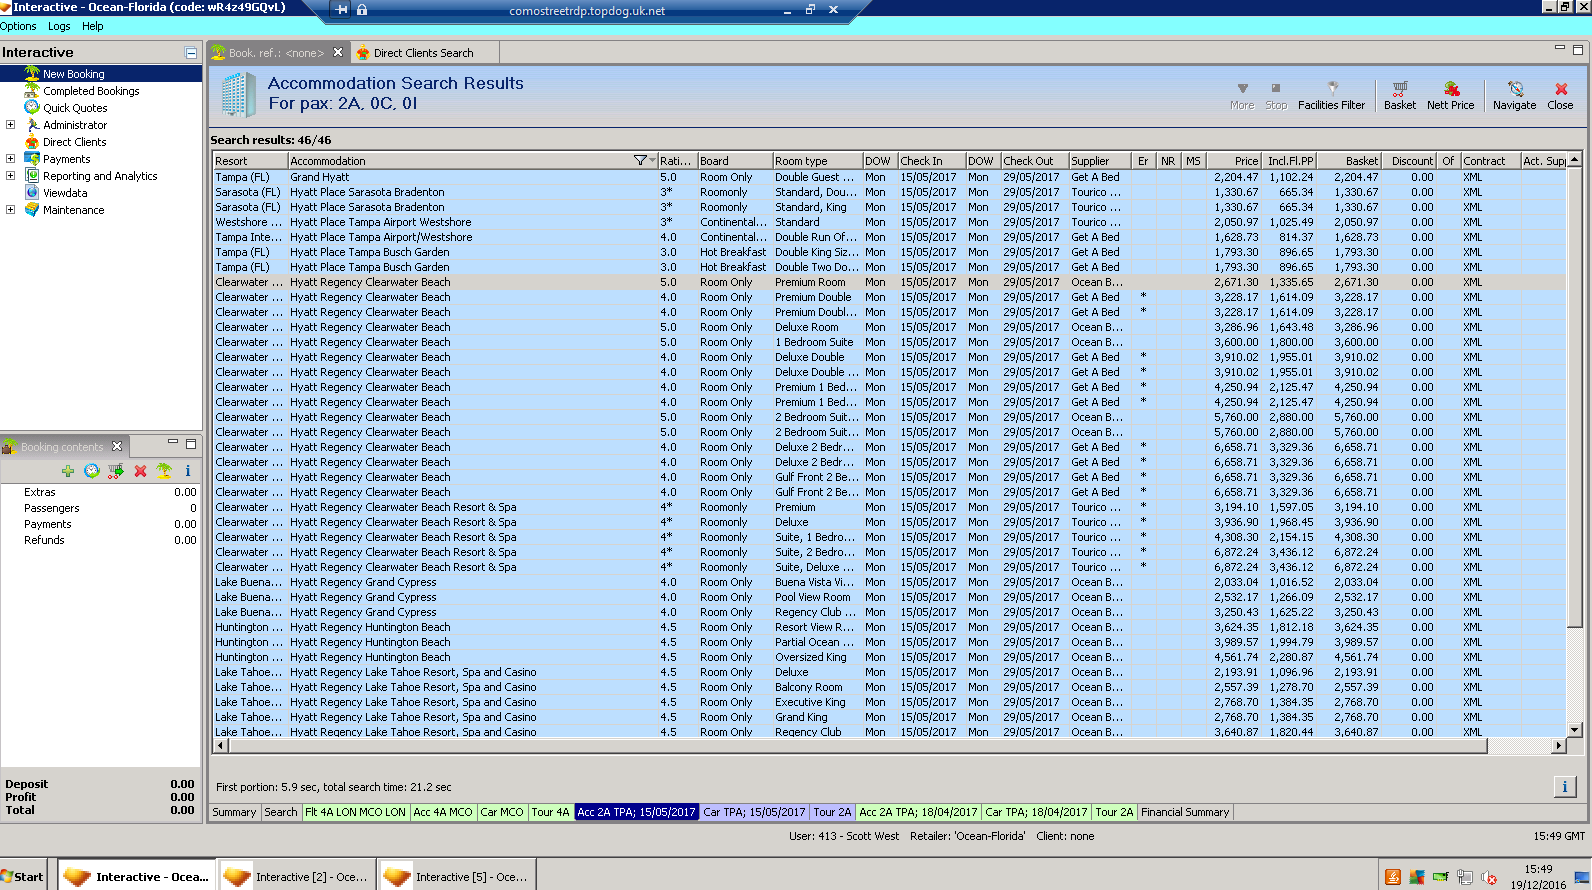Sort results by the Room type column header
The image size is (1592, 890).
tap(817, 160)
